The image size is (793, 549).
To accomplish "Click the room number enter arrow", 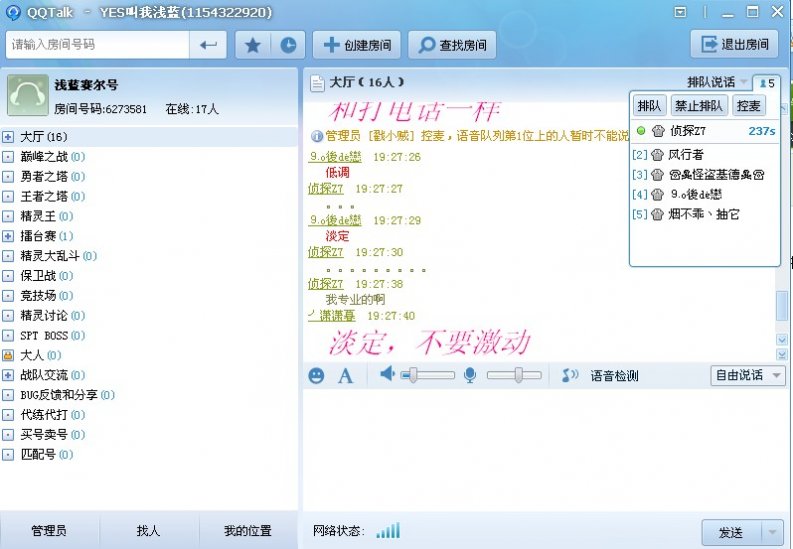I will tap(208, 45).
